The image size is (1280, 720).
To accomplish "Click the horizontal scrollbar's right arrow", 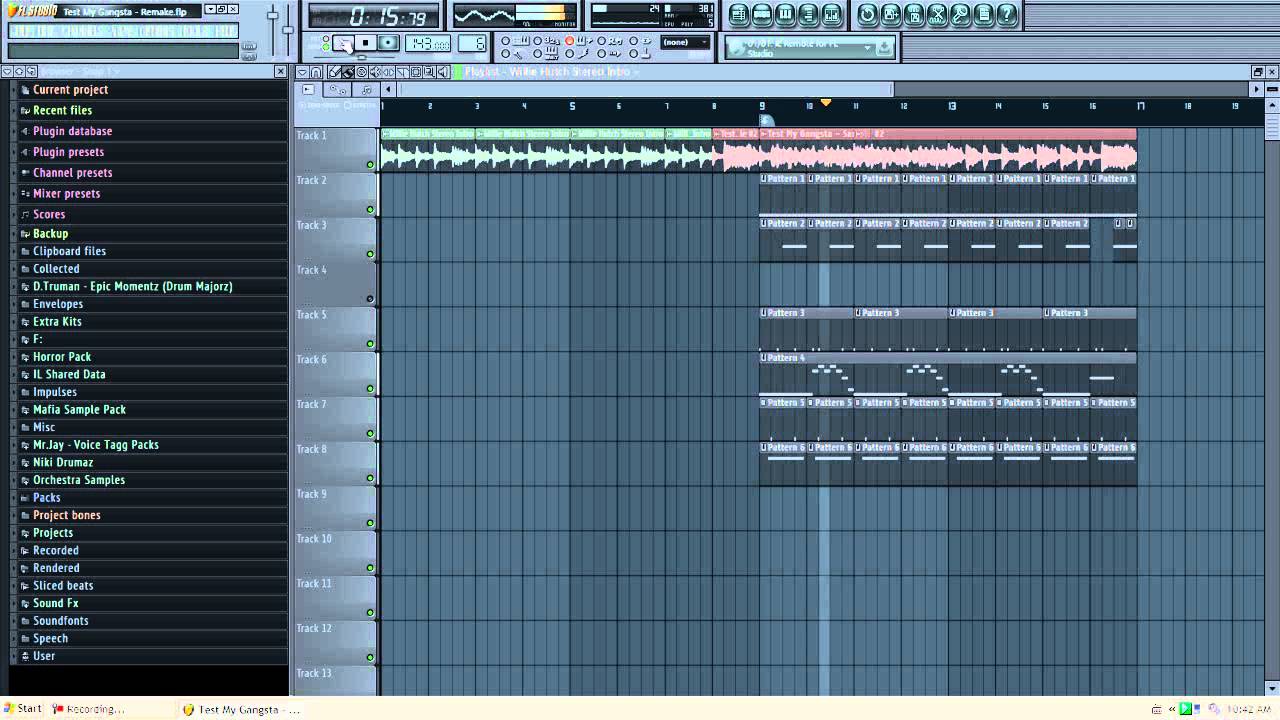I will tap(1256, 89).
